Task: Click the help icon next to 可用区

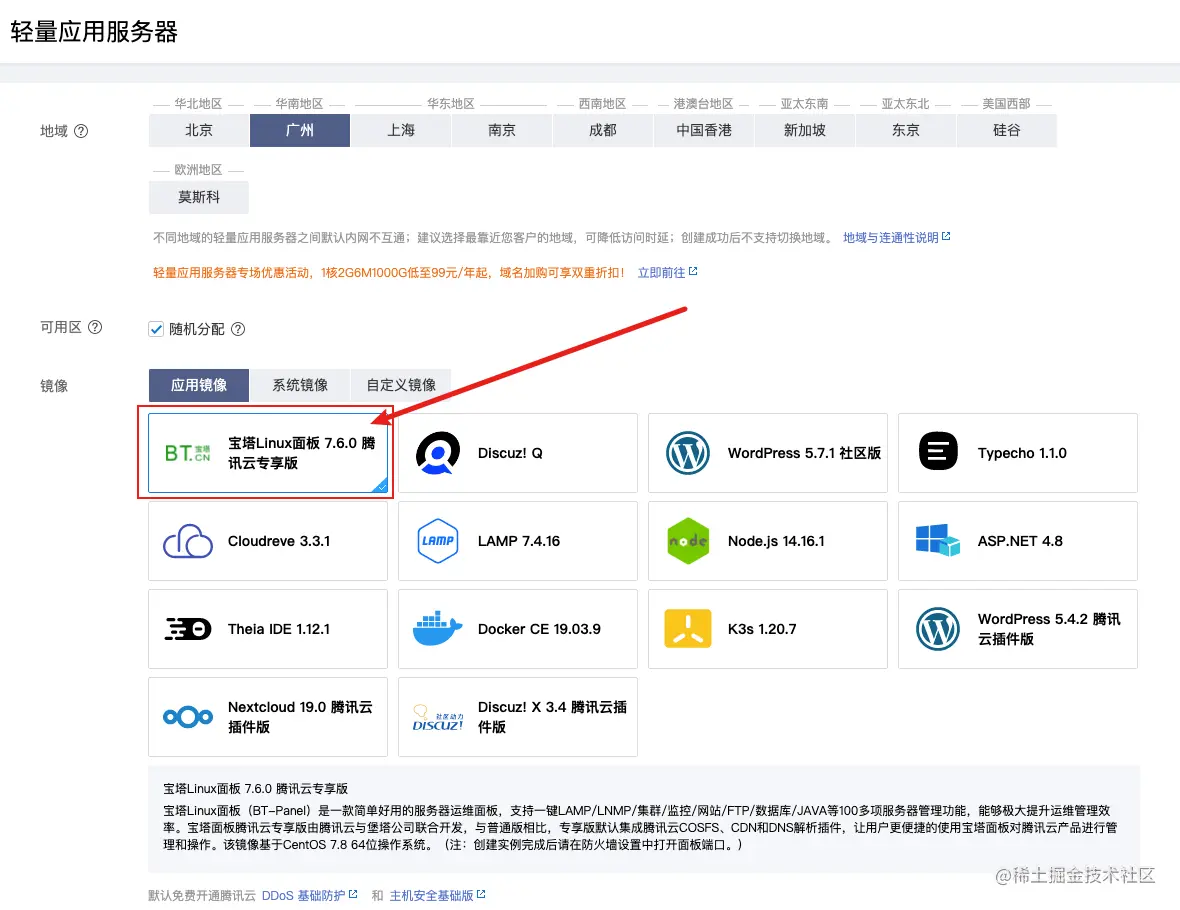Action: click(95, 327)
